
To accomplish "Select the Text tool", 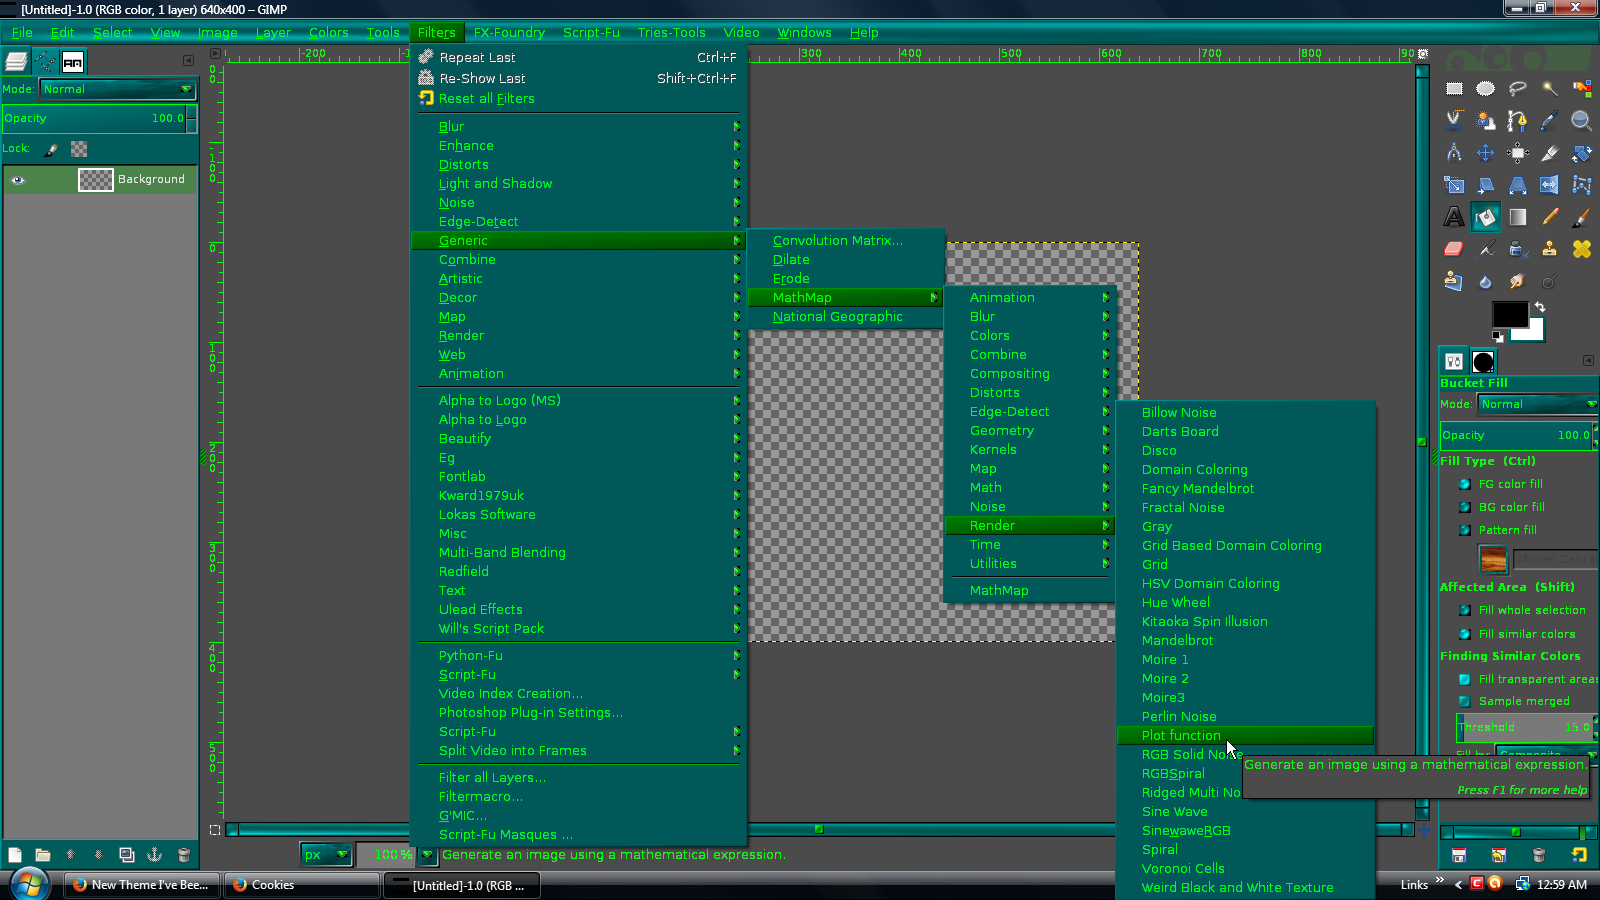I will click(1454, 217).
